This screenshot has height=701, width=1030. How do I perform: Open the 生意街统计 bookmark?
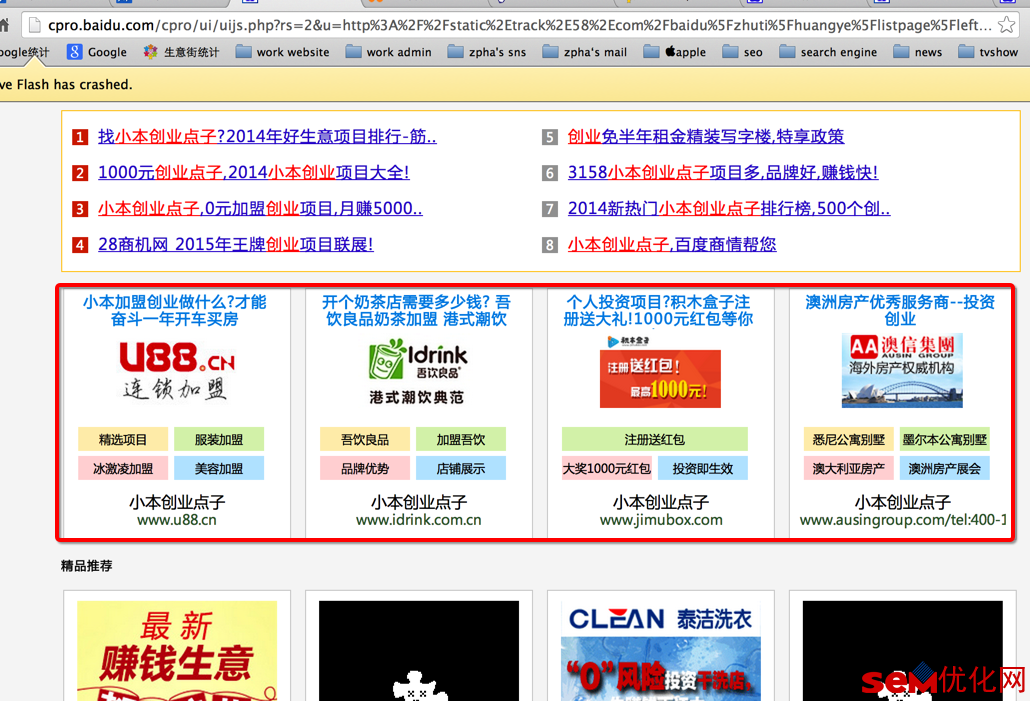[181, 52]
